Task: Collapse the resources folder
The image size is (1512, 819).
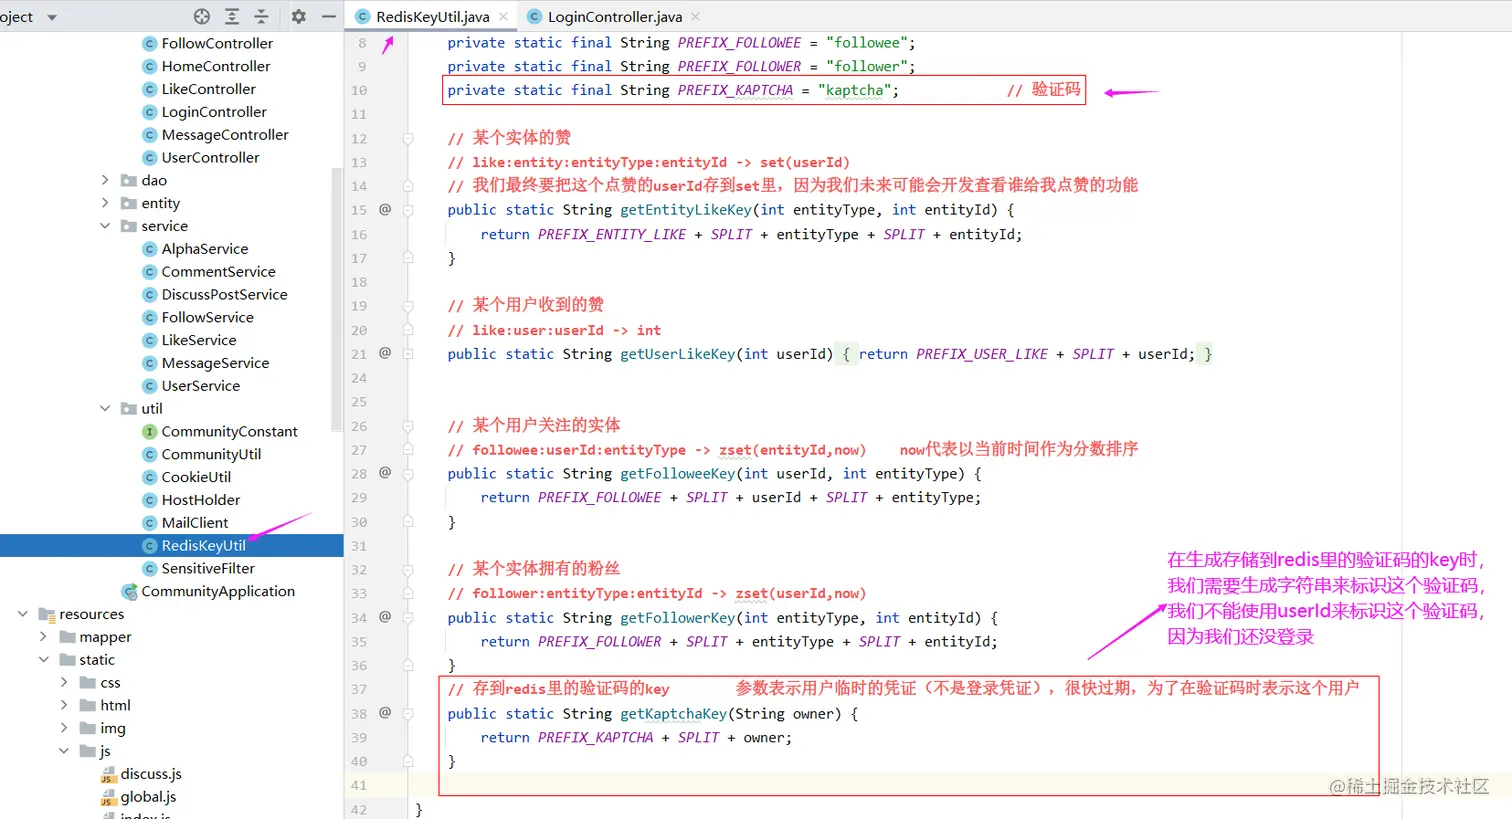Action: click(23, 614)
